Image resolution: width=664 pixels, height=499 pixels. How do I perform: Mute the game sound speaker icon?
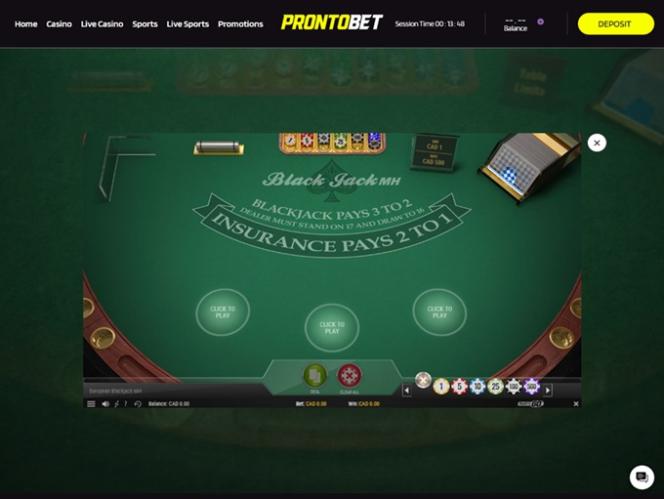pos(105,404)
